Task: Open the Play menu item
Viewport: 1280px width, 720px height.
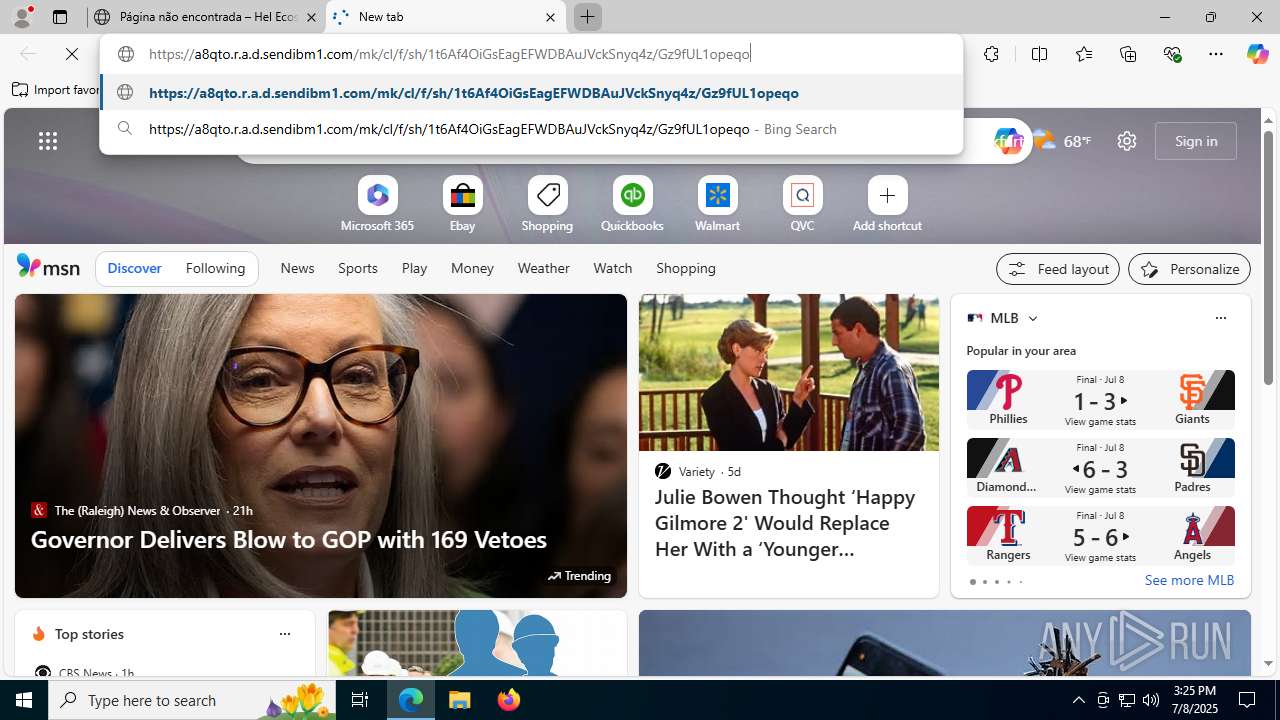Action: tap(414, 268)
